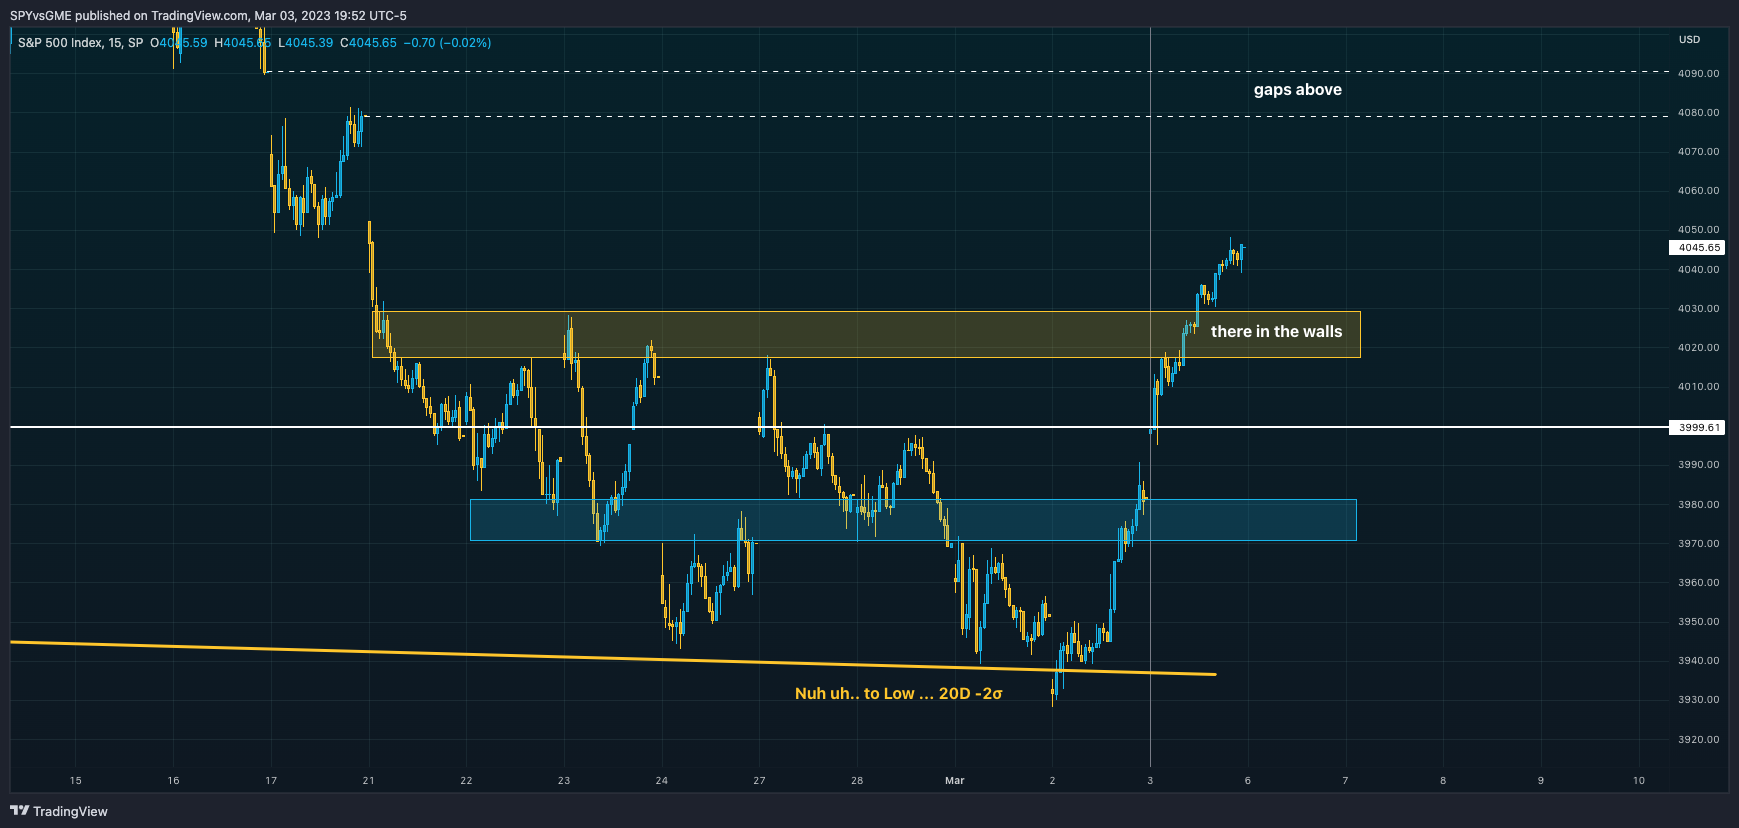Click the date 15 on the time axis
This screenshot has height=828, width=1739.
coord(76,781)
